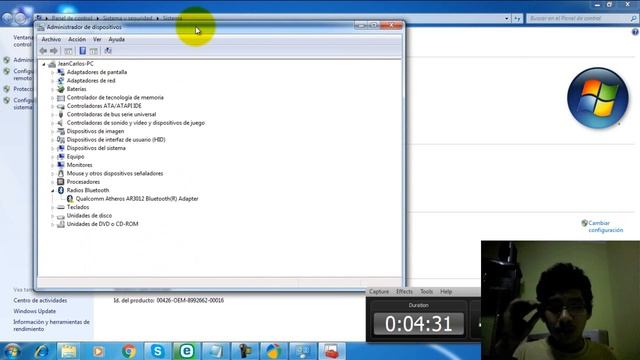
Task: Expand Equipo node arrow
Action: [53, 157]
